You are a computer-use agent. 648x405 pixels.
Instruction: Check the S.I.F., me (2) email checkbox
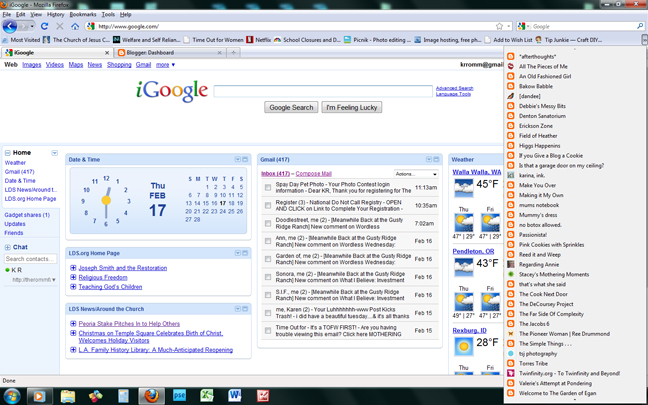point(268,295)
